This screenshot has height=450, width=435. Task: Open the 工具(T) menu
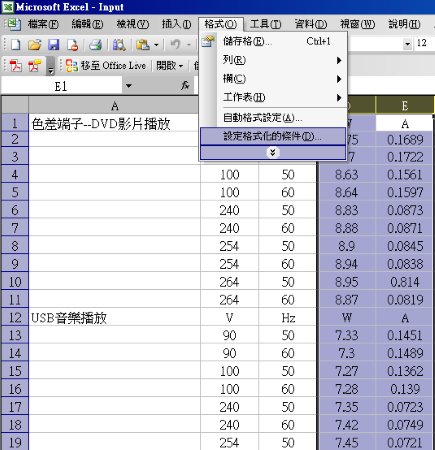(x=265, y=24)
